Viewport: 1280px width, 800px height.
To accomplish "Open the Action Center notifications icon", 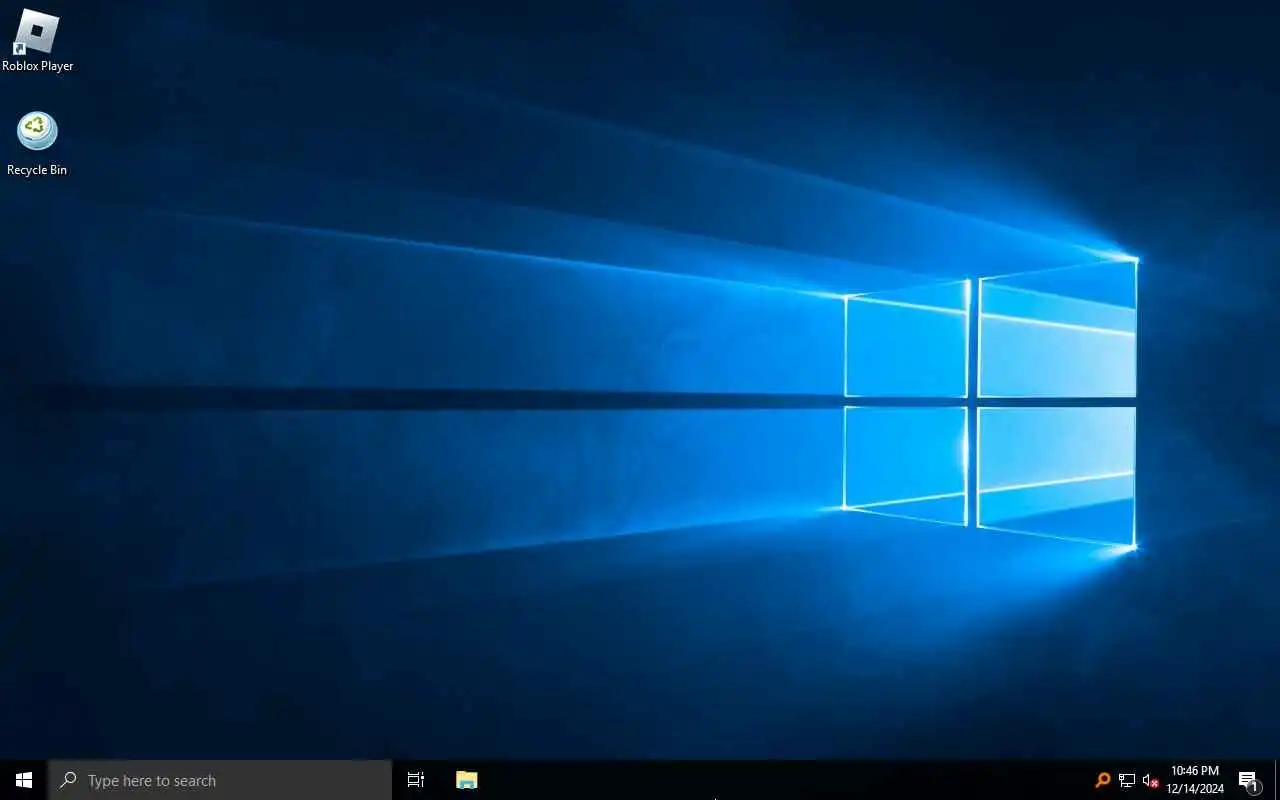I will [x=1248, y=780].
